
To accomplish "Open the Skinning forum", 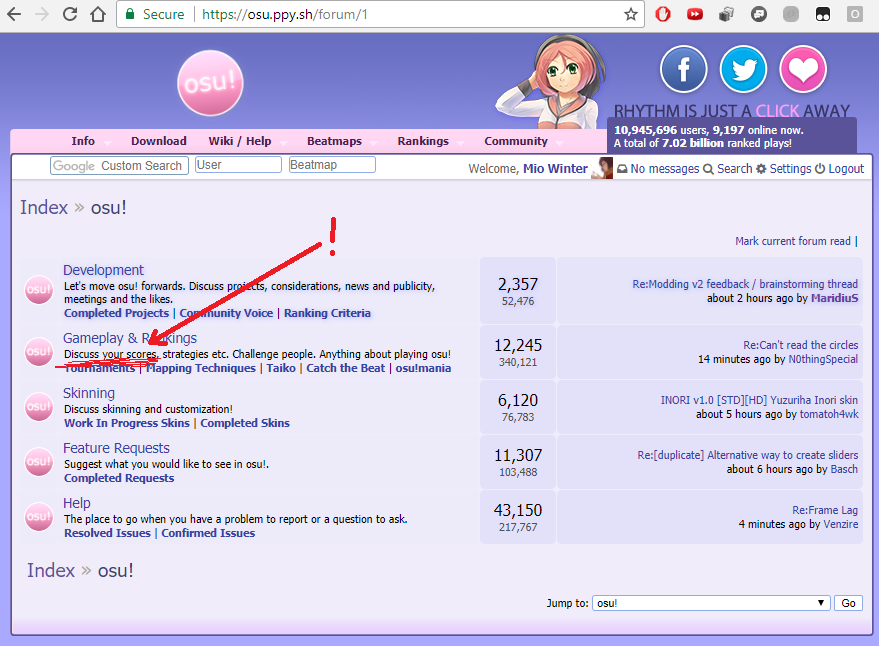I will (x=89, y=393).
